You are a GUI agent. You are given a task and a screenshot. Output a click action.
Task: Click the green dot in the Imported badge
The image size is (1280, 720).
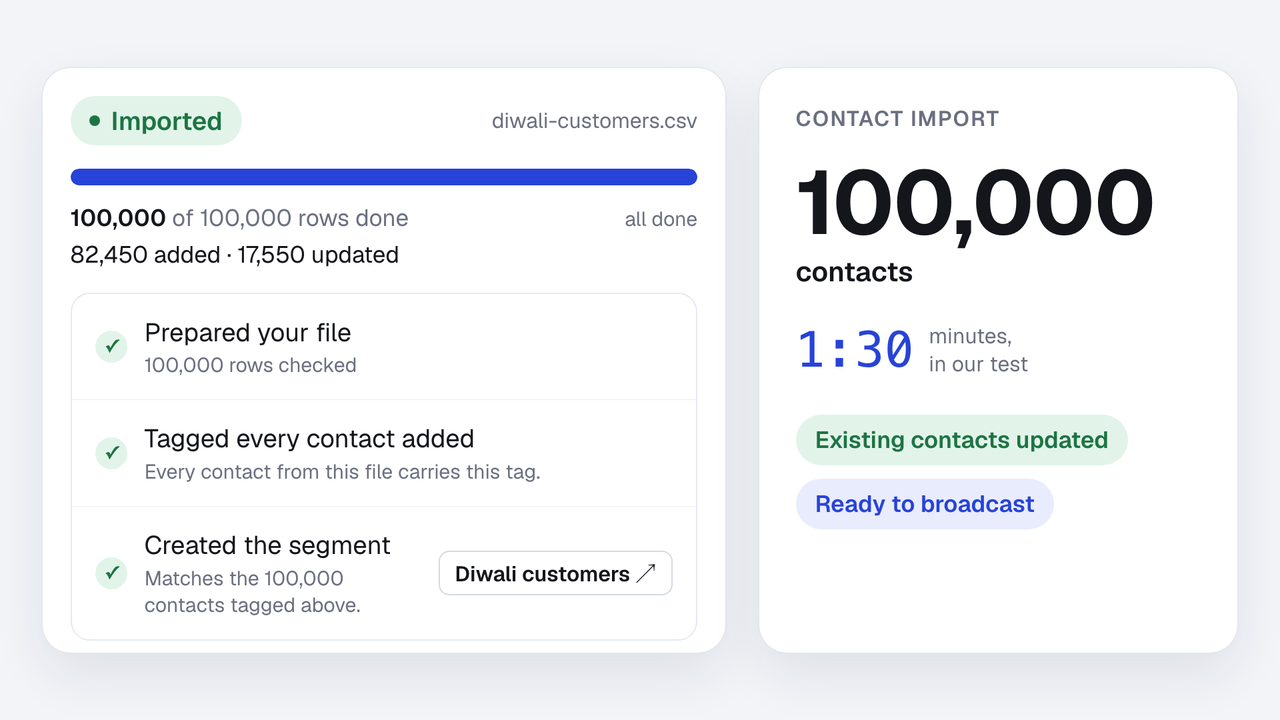[95, 121]
